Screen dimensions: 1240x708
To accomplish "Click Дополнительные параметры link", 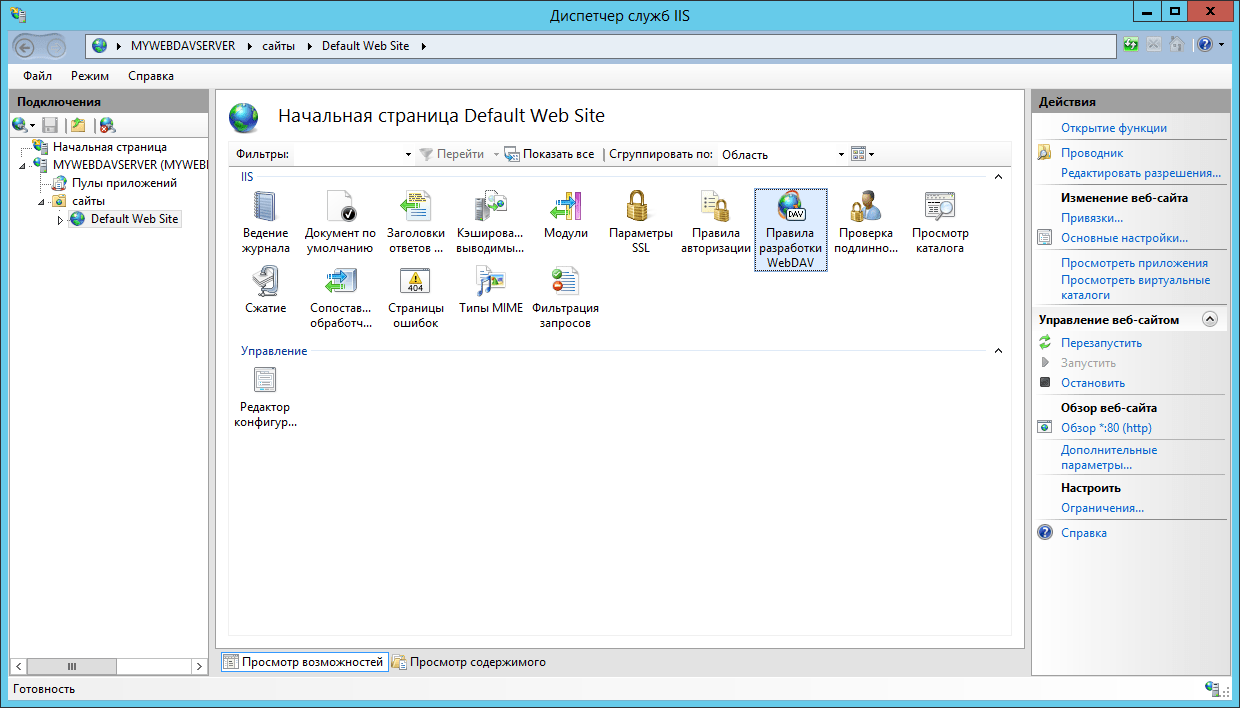I will 1109,458.
